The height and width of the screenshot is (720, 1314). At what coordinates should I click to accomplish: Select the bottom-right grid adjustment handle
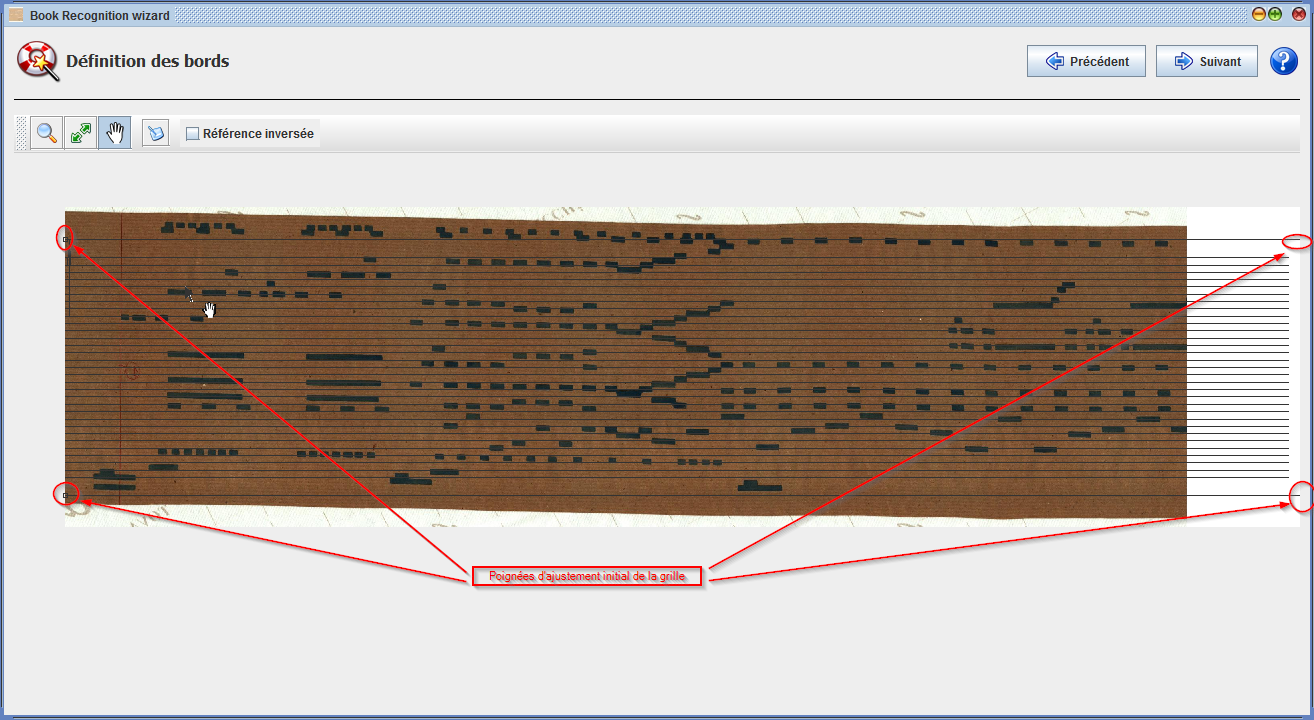[x=1300, y=496]
